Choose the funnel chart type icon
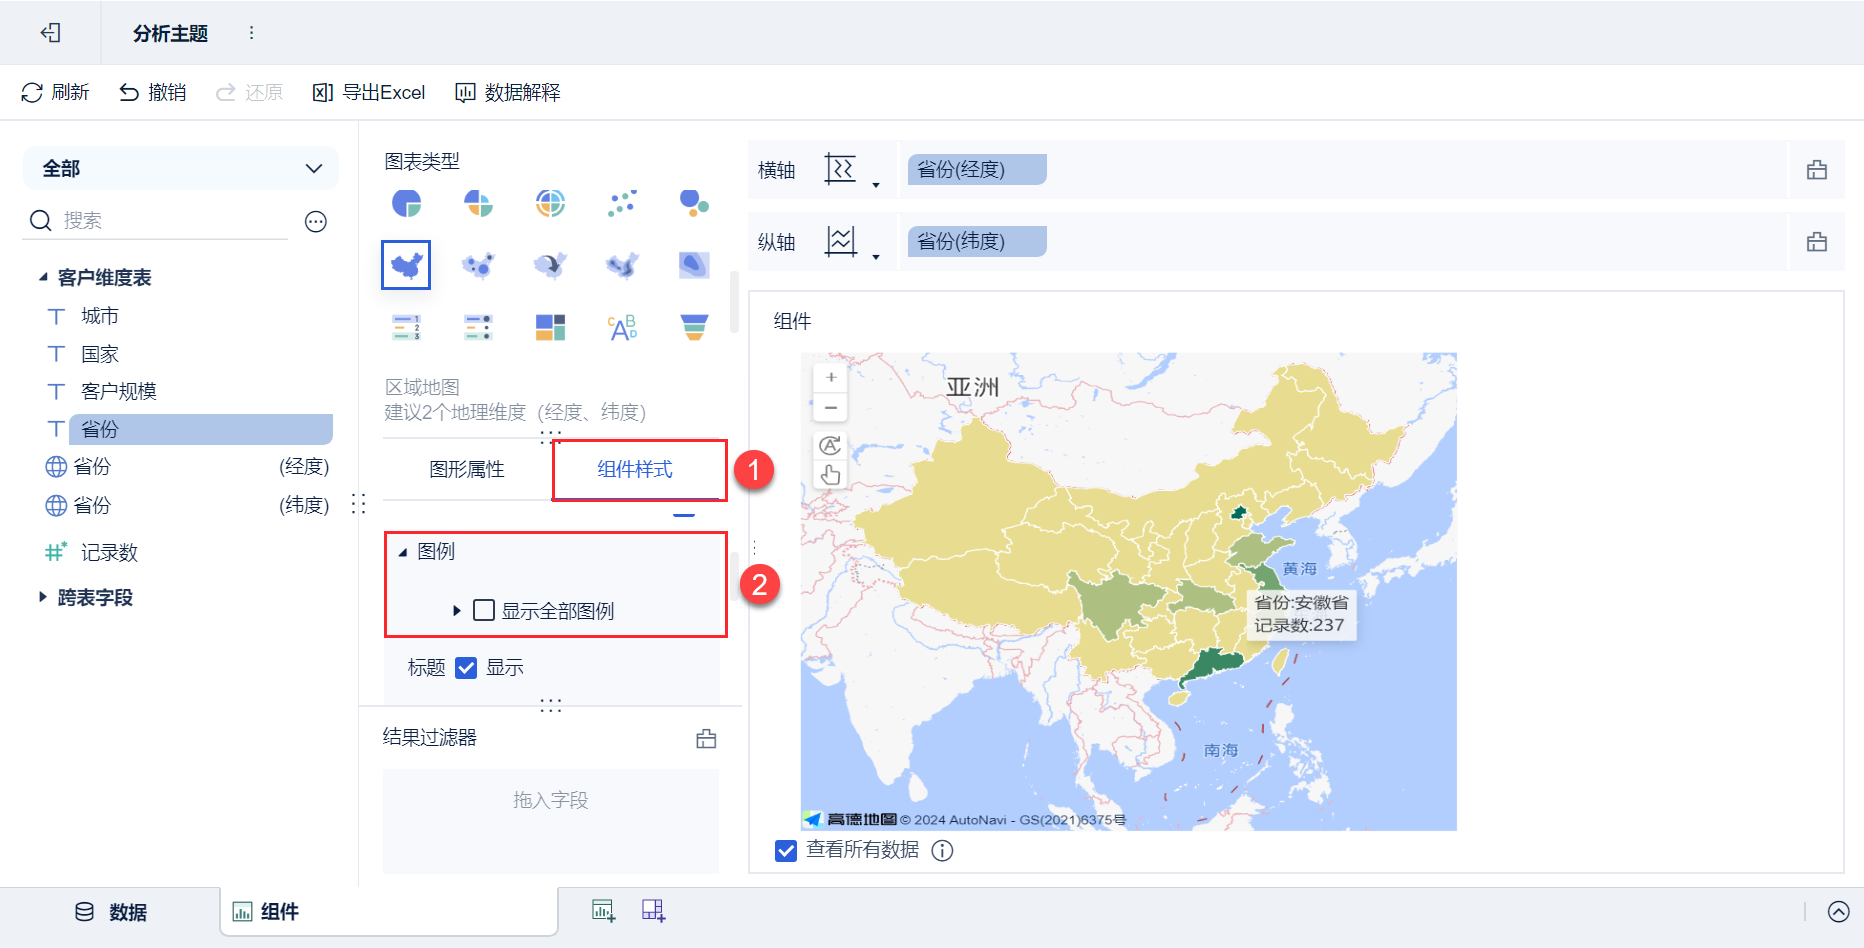Screen dimensions: 1864x948 (x=694, y=327)
